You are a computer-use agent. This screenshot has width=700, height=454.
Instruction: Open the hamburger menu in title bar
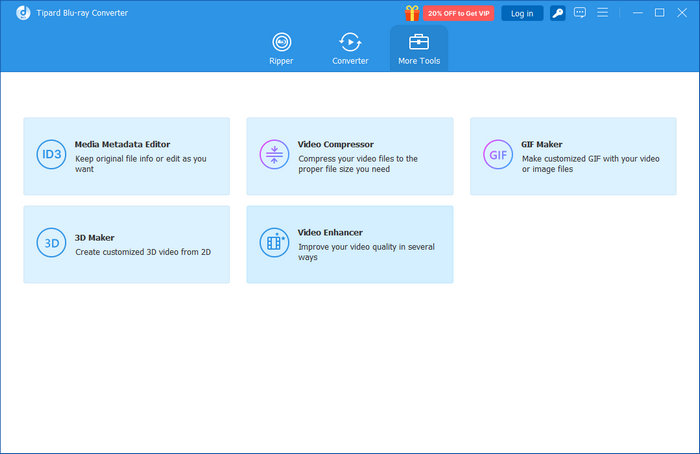(x=602, y=13)
